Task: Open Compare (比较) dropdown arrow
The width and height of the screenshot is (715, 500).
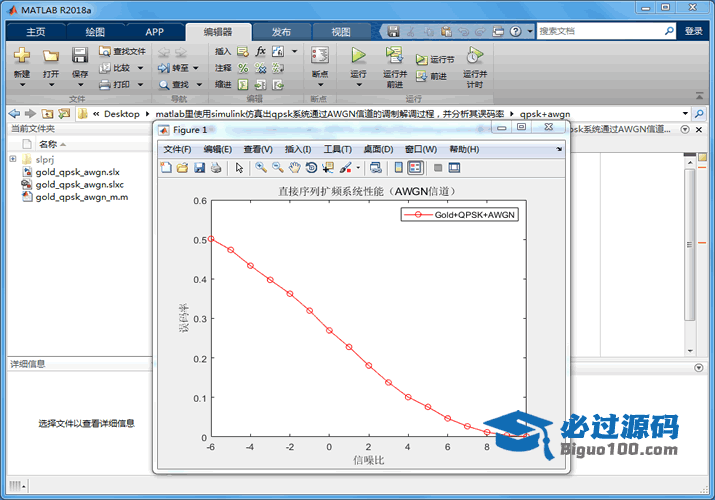Action: (x=140, y=68)
